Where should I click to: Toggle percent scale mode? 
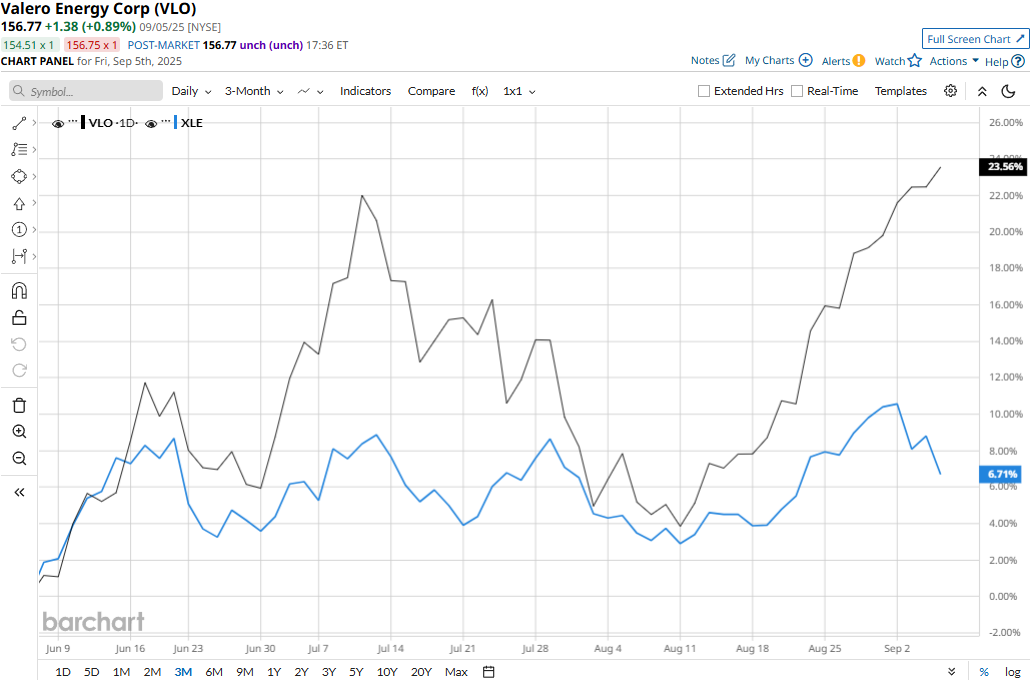(984, 671)
